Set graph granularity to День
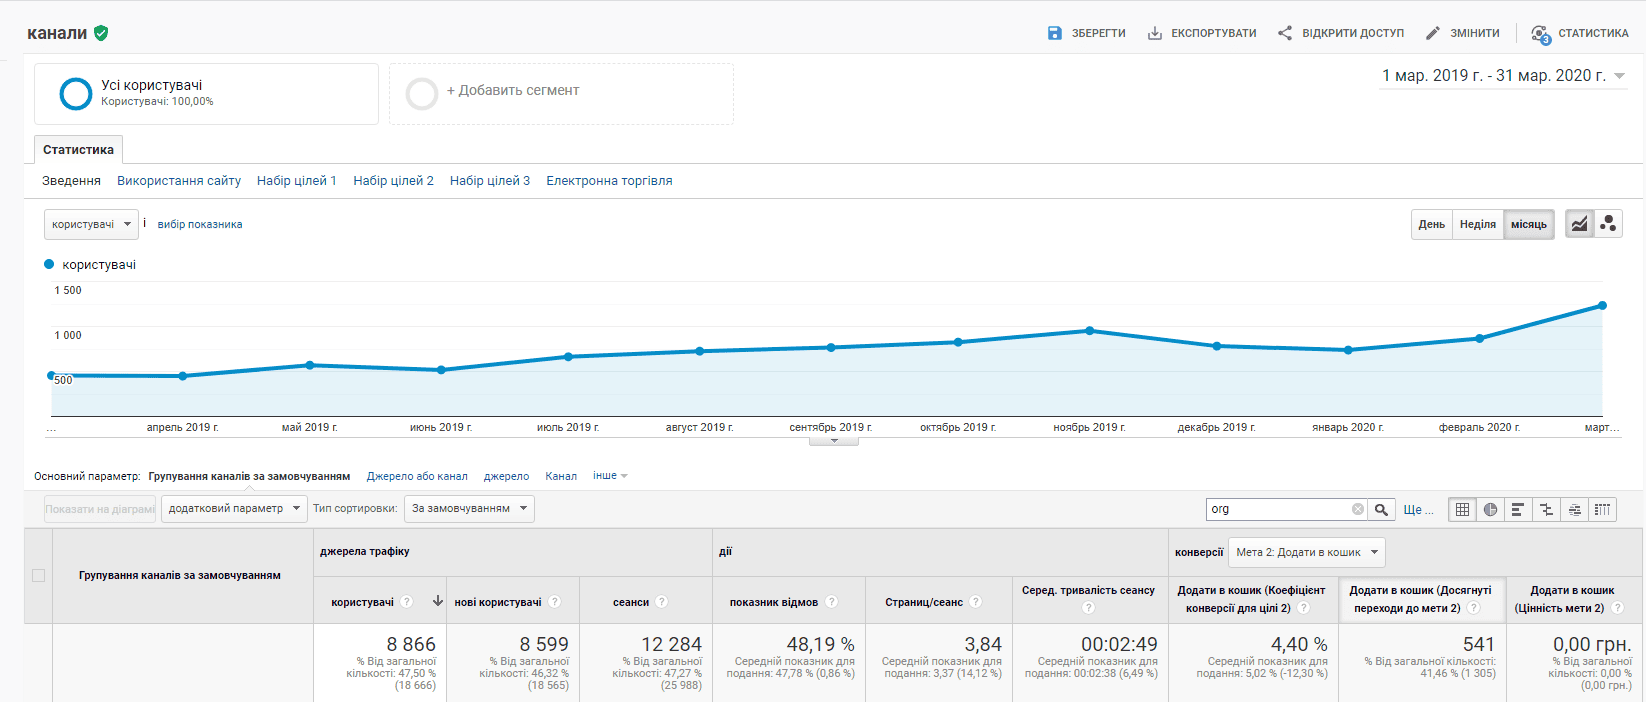The width and height of the screenshot is (1646, 702). coord(1431,224)
